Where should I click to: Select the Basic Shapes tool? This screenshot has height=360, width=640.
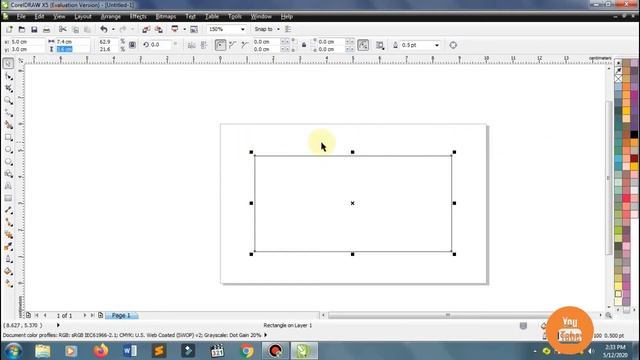coord(8,174)
